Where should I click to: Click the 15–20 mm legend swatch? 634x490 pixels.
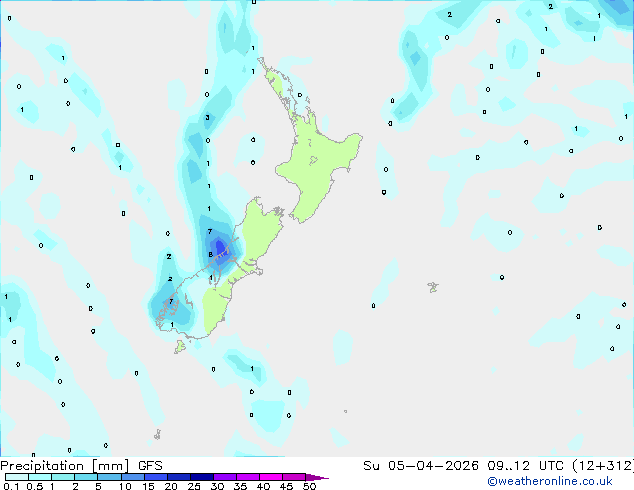click(x=156, y=477)
